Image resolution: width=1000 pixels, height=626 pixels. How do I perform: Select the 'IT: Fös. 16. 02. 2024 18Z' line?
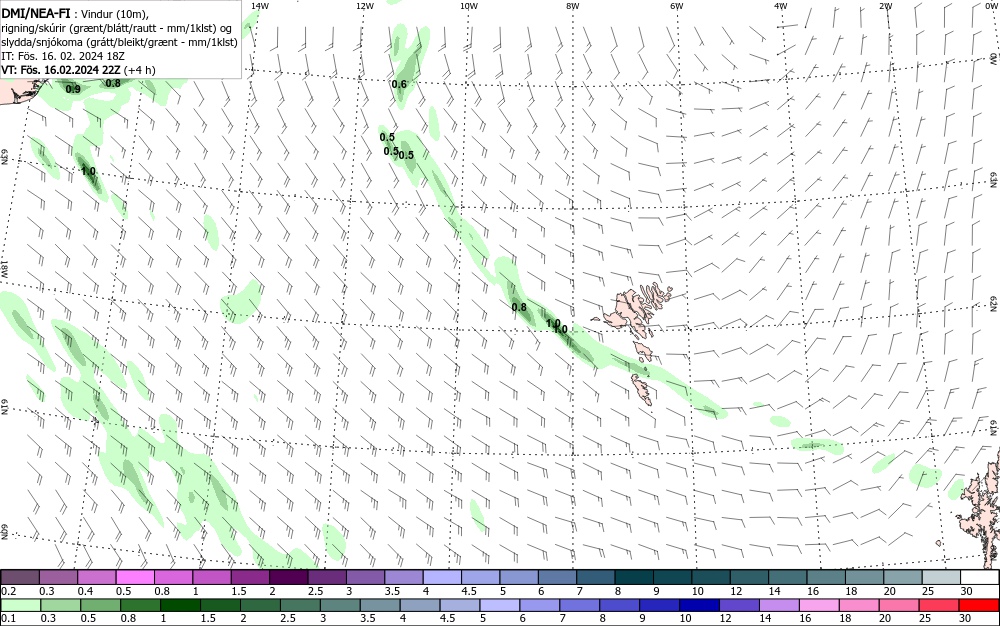pos(64,56)
